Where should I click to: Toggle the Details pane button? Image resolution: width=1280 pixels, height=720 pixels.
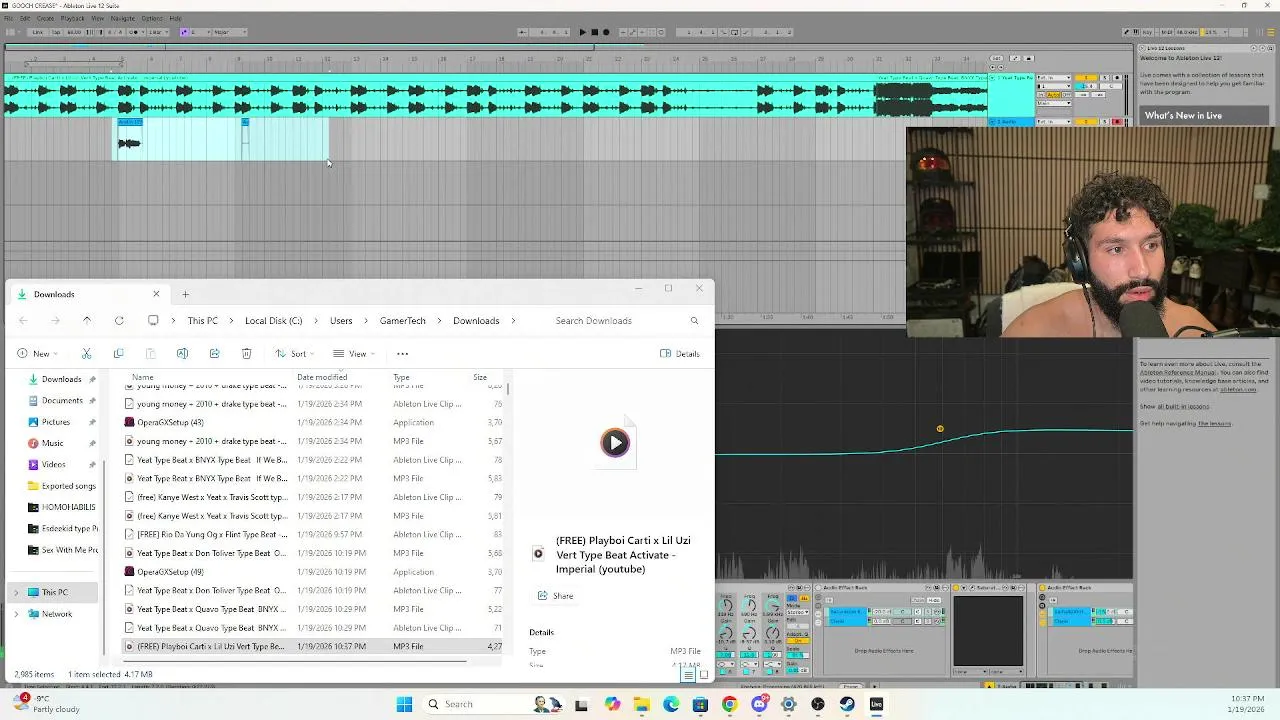tap(680, 354)
